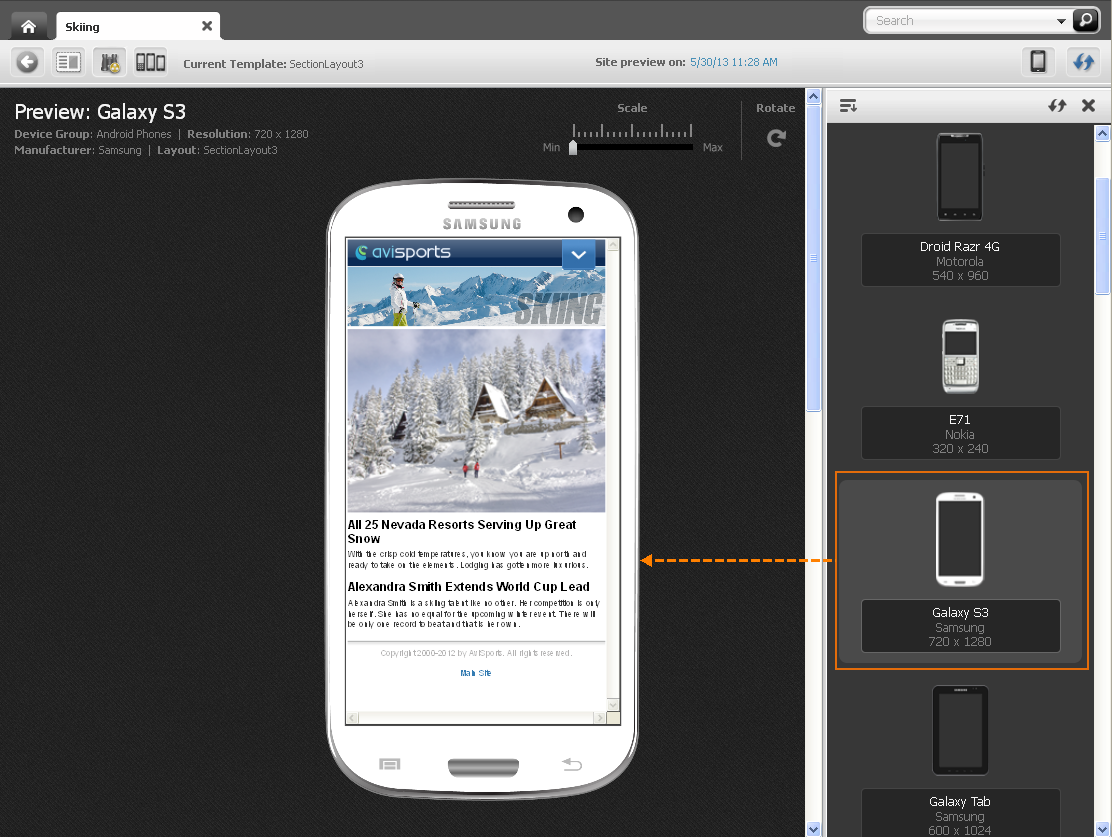
Task: Tap the phone's back hardware key
Action: pos(572,764)
